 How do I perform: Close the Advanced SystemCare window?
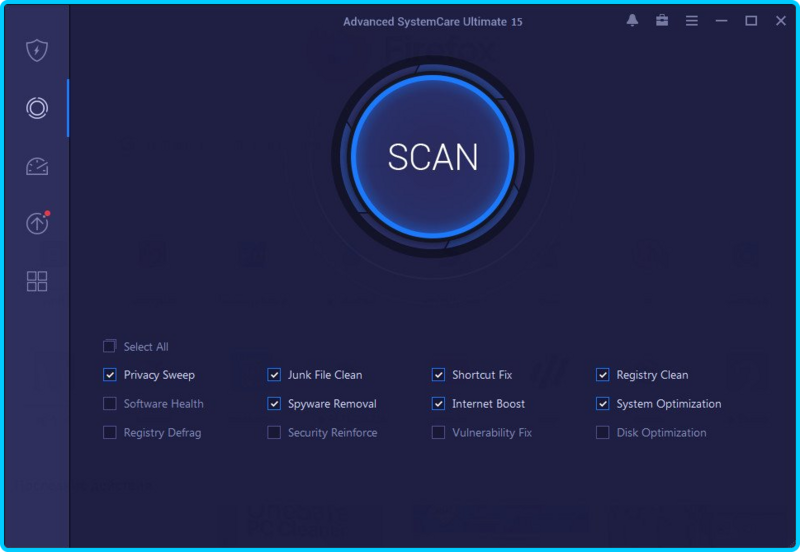click(x=781, y=20)
